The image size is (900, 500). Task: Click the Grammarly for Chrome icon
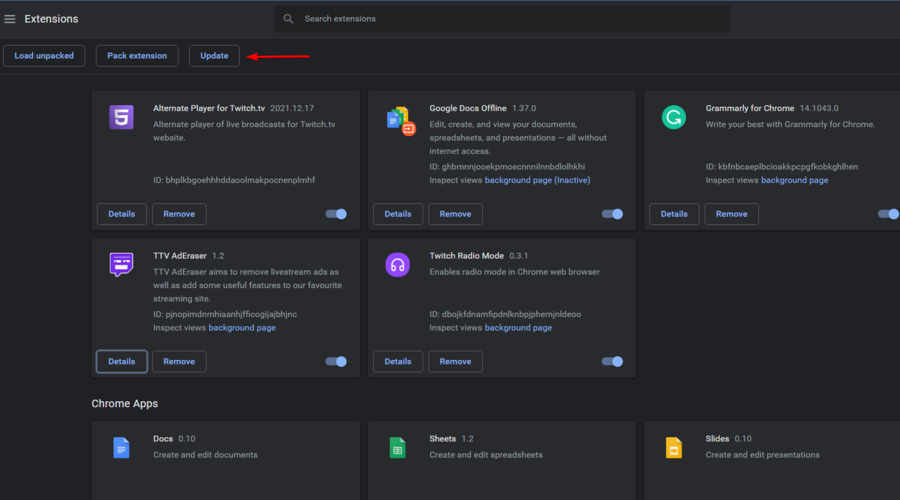(673, 117)
